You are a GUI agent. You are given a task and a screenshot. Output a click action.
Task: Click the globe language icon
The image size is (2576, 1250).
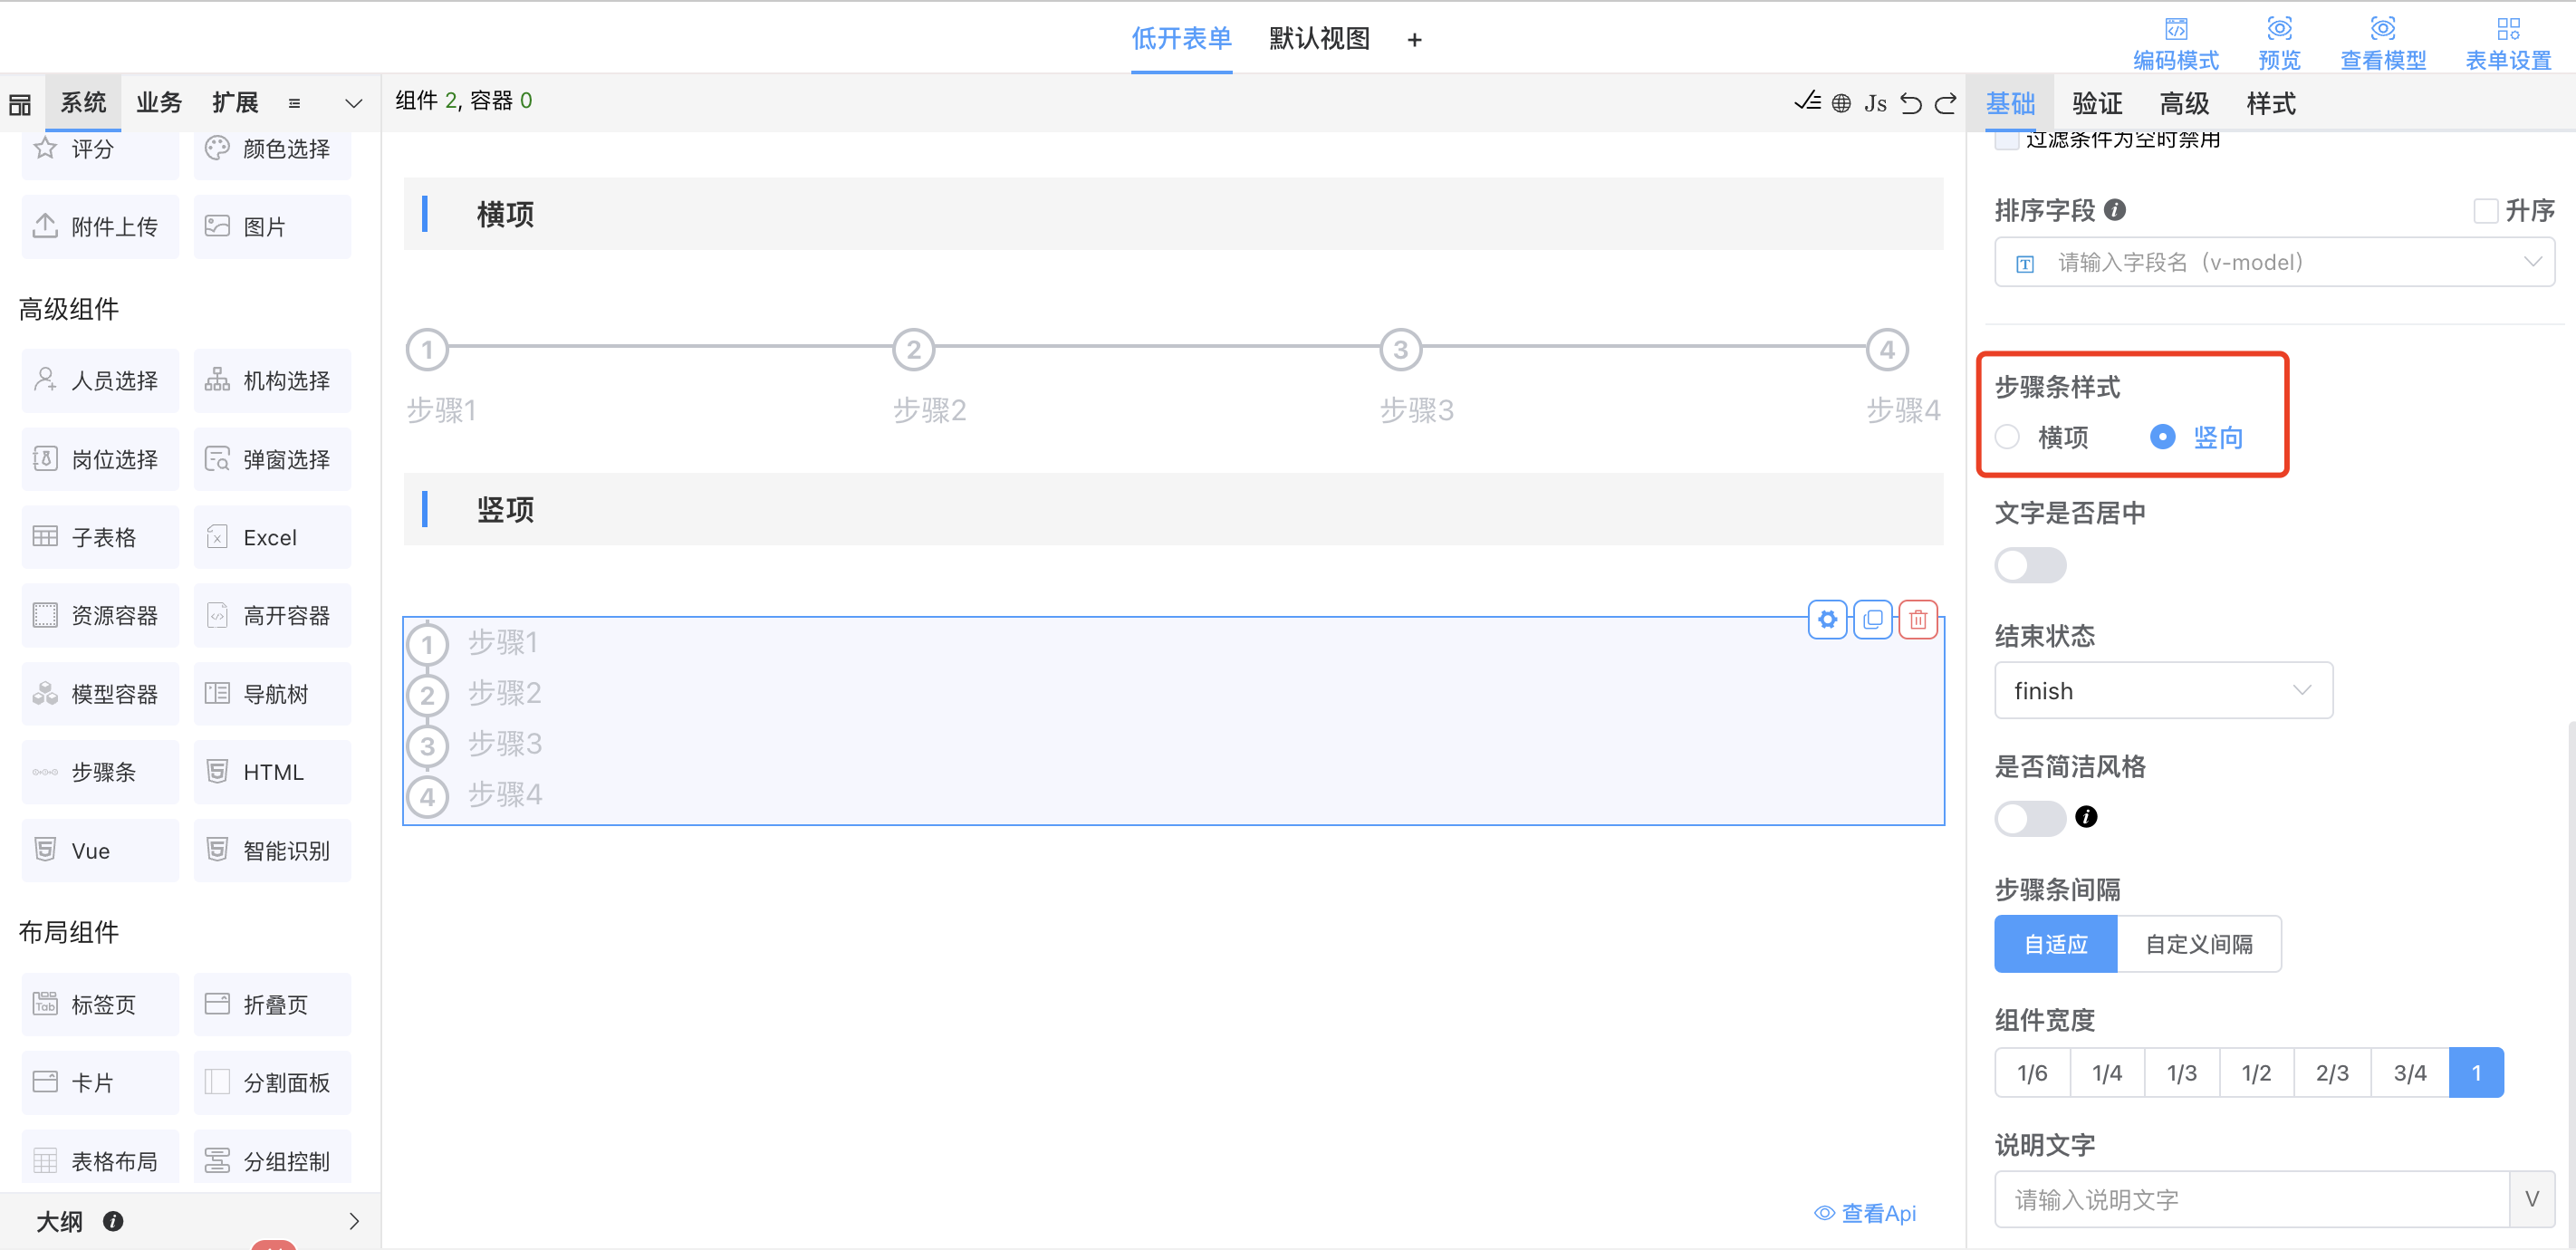(1841, 103)
